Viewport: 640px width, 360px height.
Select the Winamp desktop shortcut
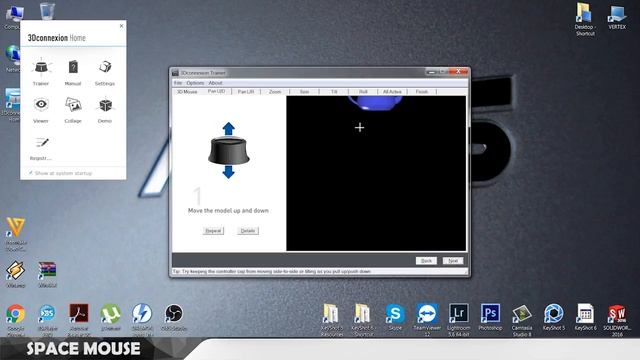(16, 274)
